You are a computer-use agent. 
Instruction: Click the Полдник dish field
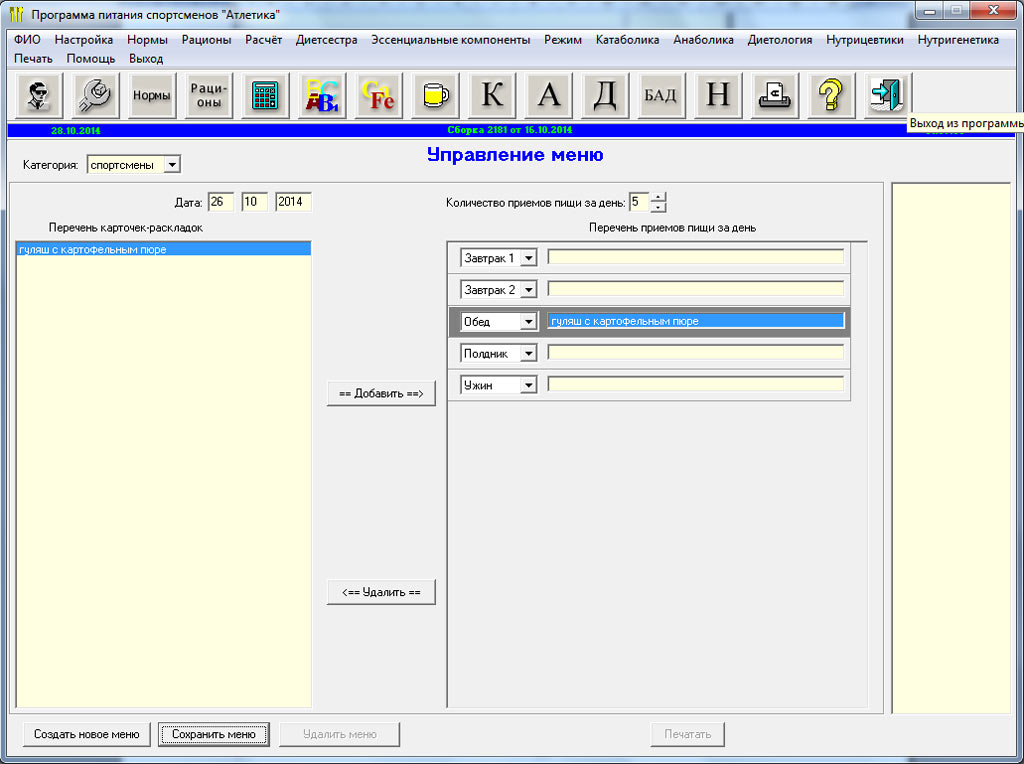click(x=696, y=353)
